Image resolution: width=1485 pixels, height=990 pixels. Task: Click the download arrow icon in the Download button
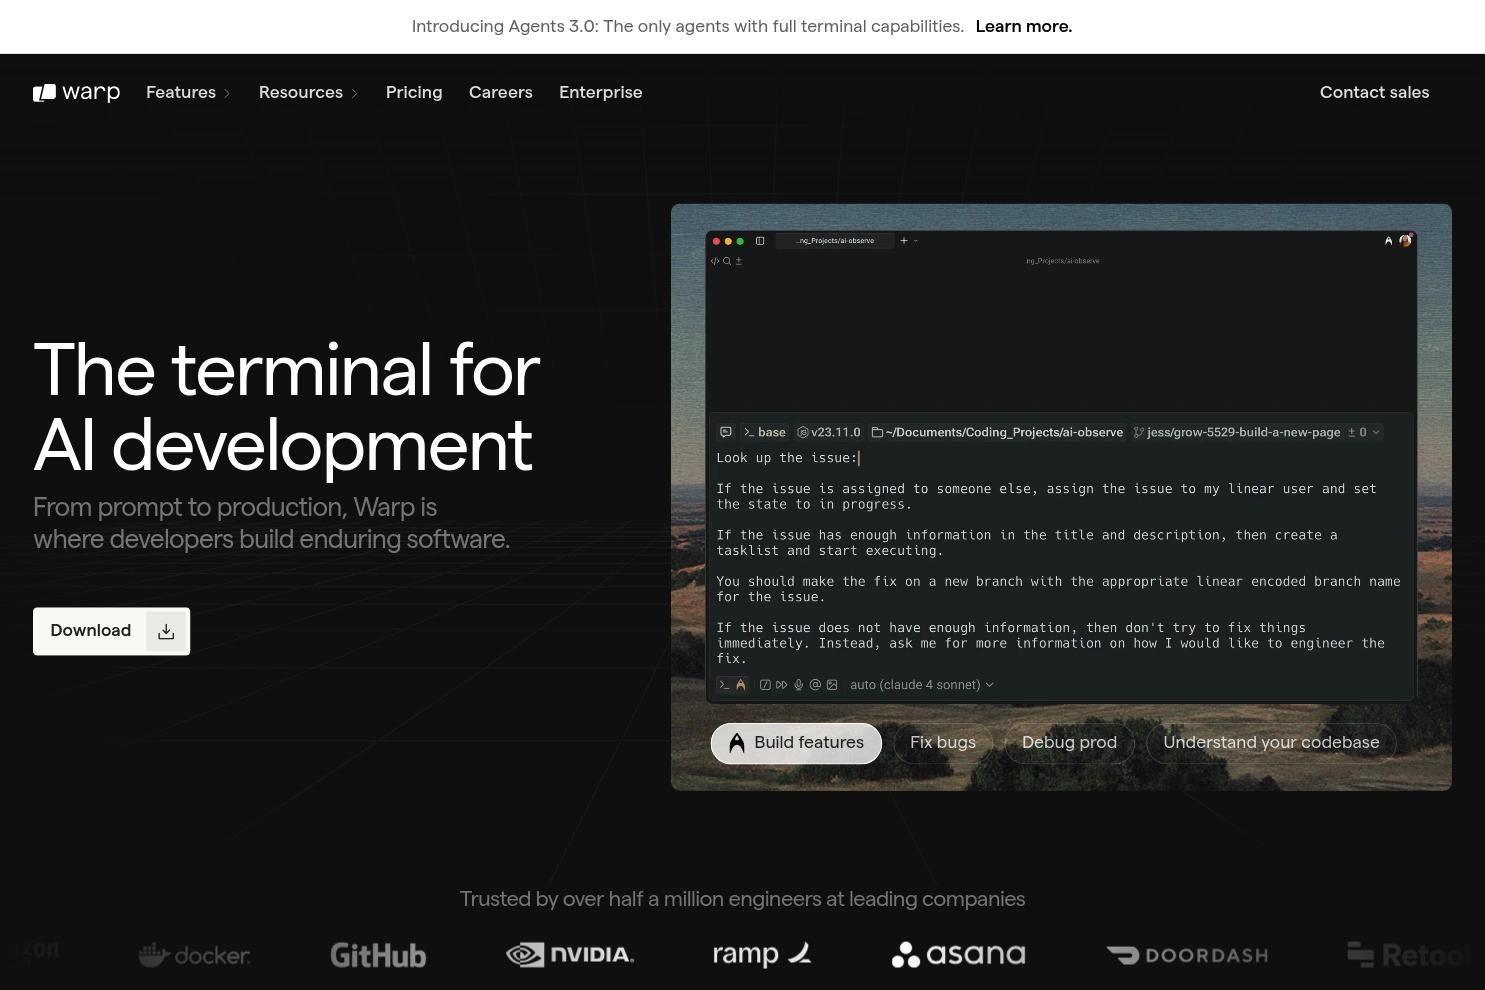[x=166, y=631]
